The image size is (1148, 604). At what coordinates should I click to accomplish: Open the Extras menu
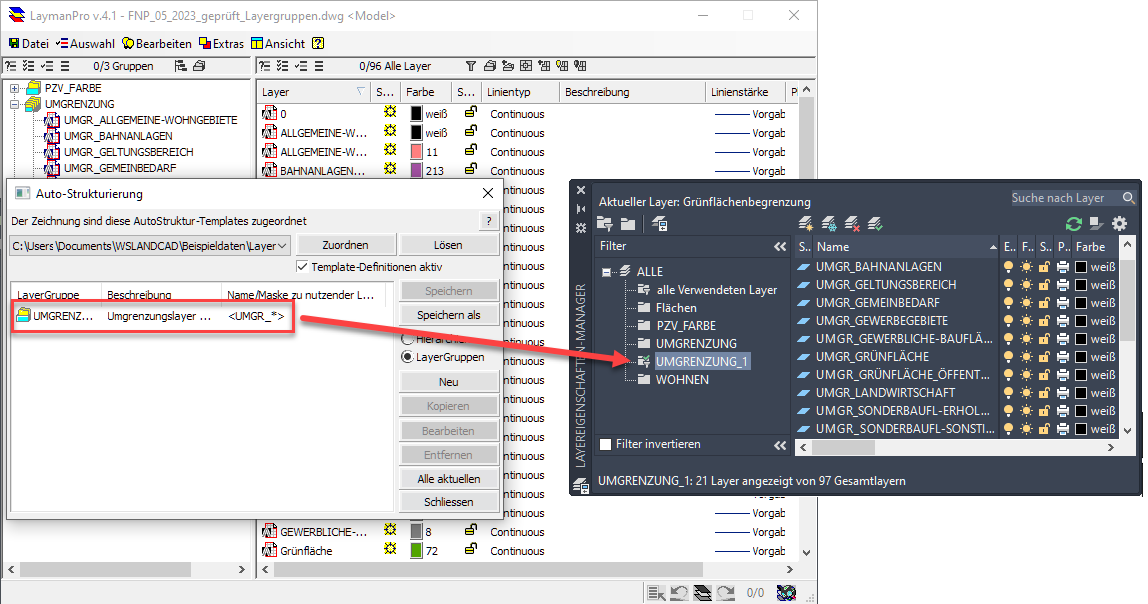click(x=222, y=44)
